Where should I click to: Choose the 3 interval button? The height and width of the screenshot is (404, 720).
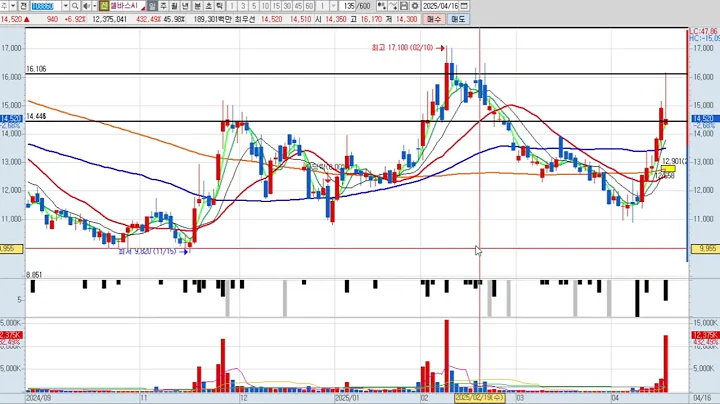(x=243, y=6)
